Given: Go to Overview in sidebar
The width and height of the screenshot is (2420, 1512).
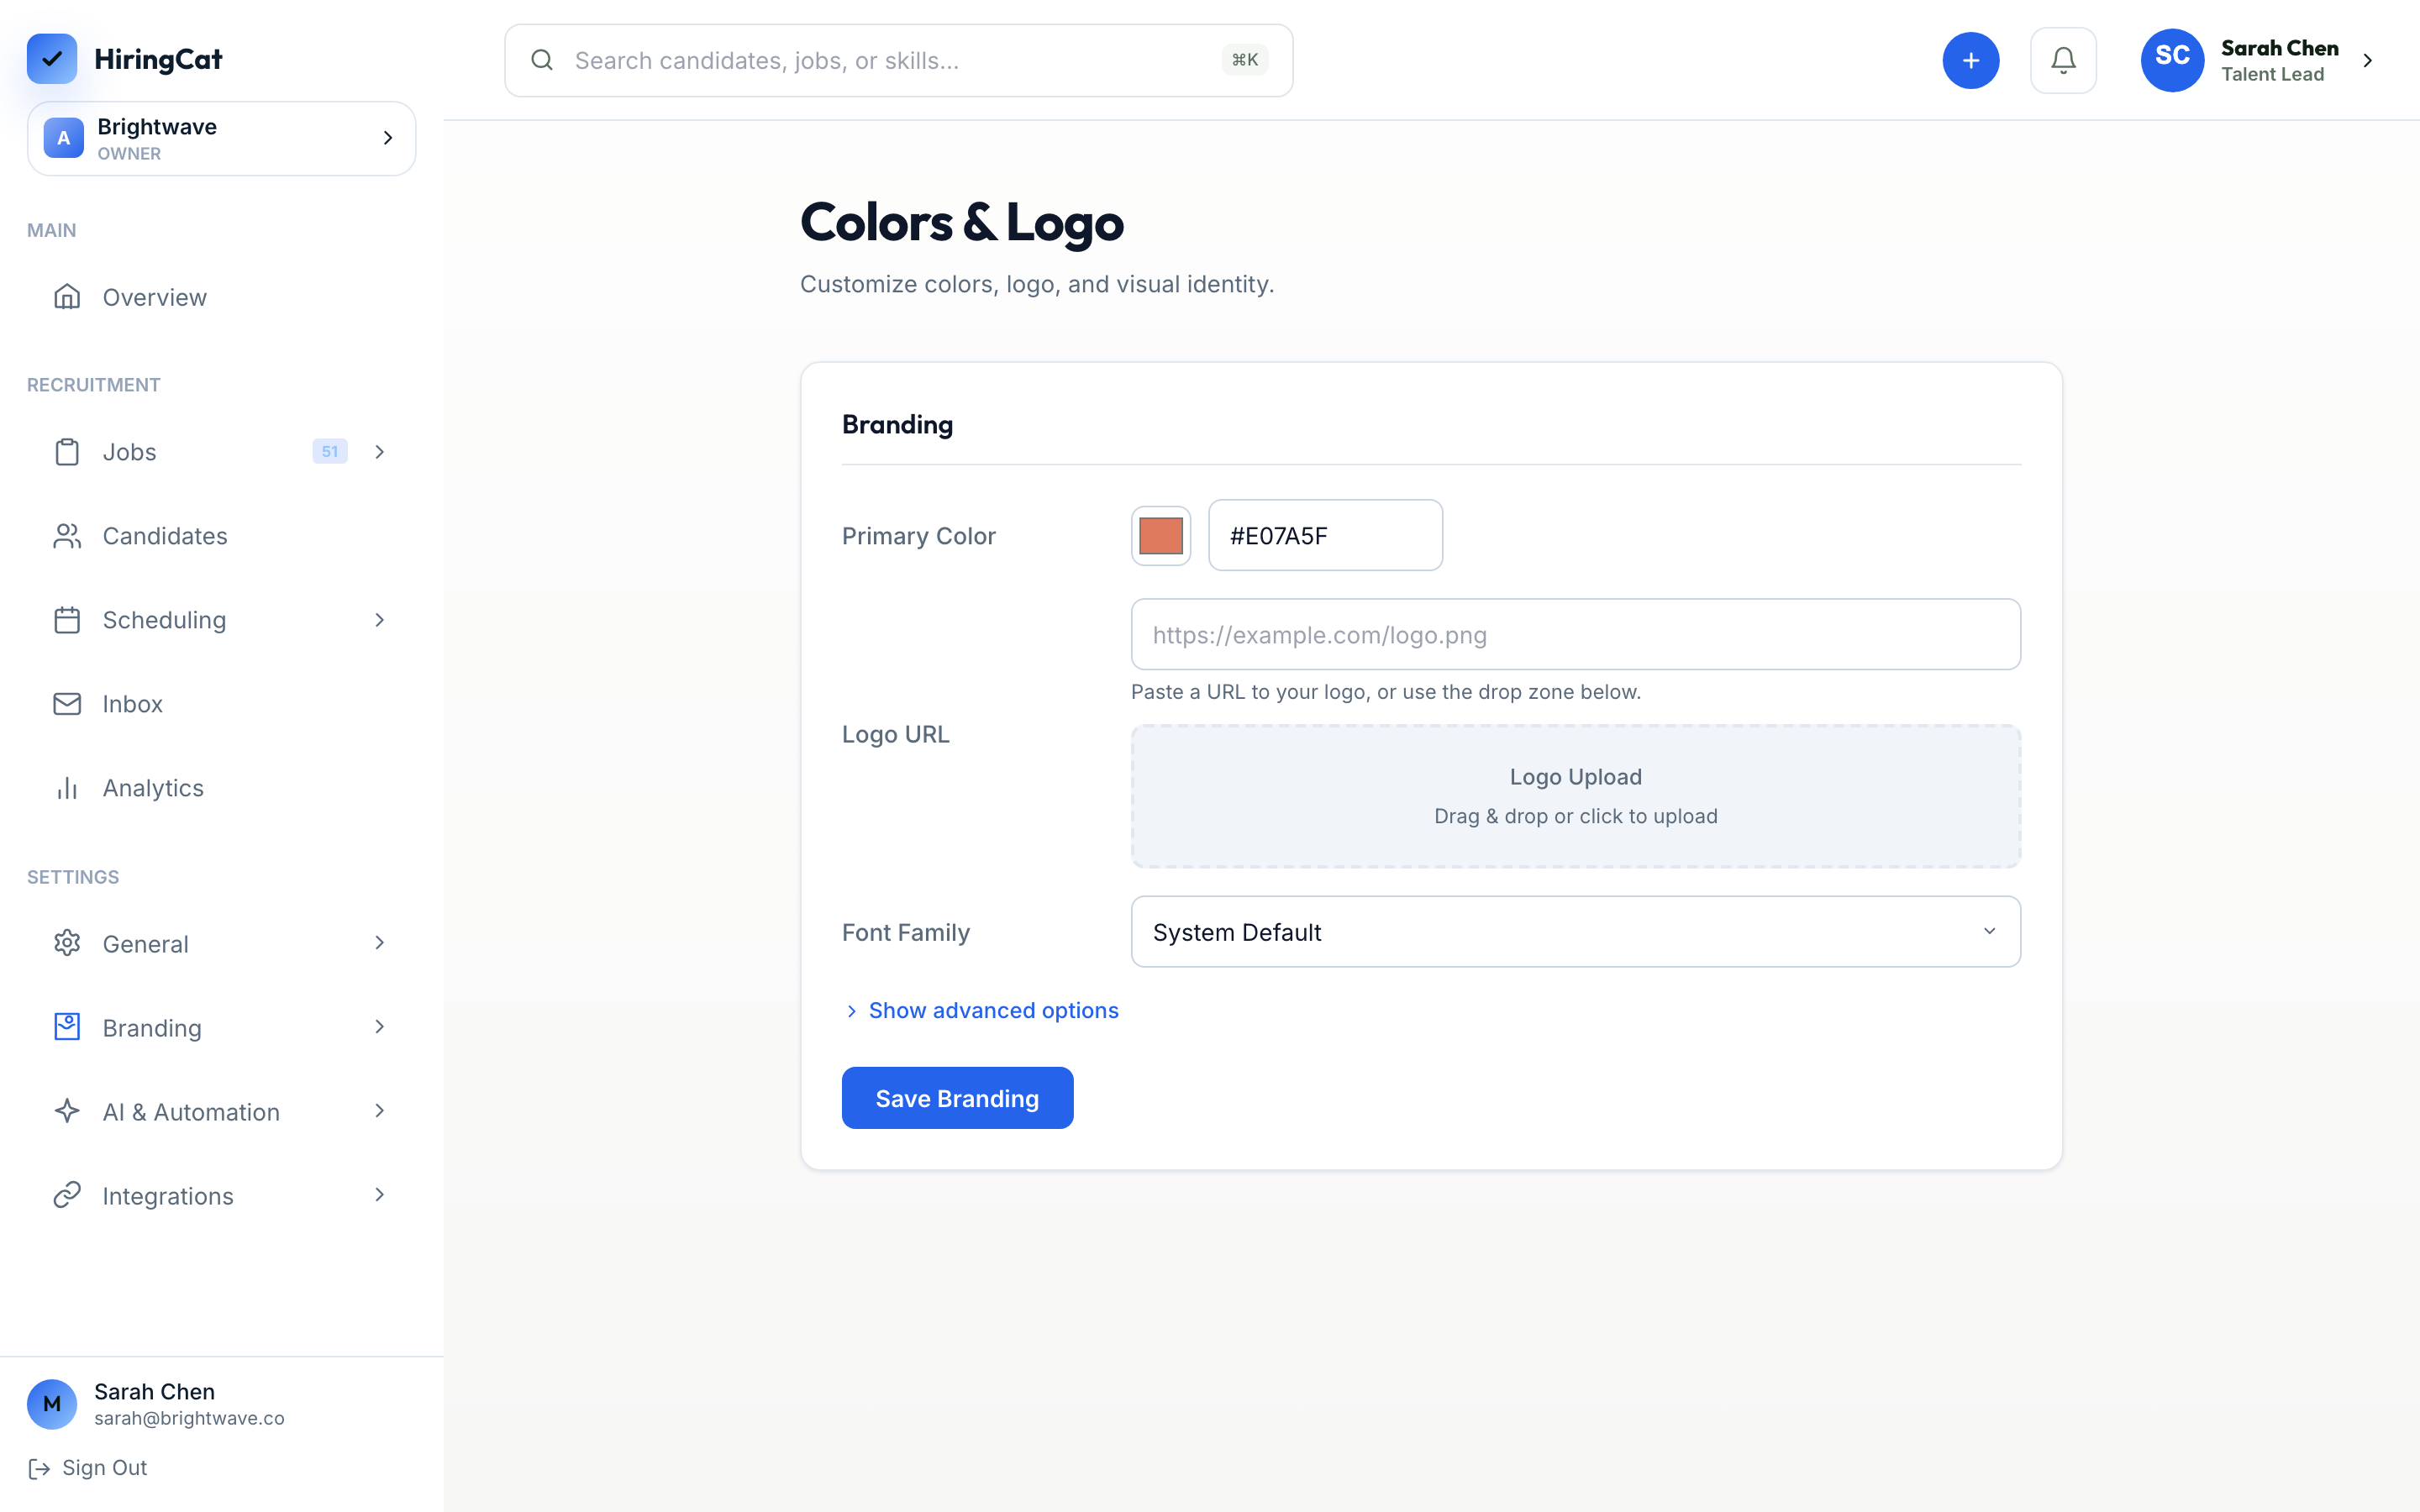Looking at the screenshot, I should pyautogui.click(x=221, y=297).
